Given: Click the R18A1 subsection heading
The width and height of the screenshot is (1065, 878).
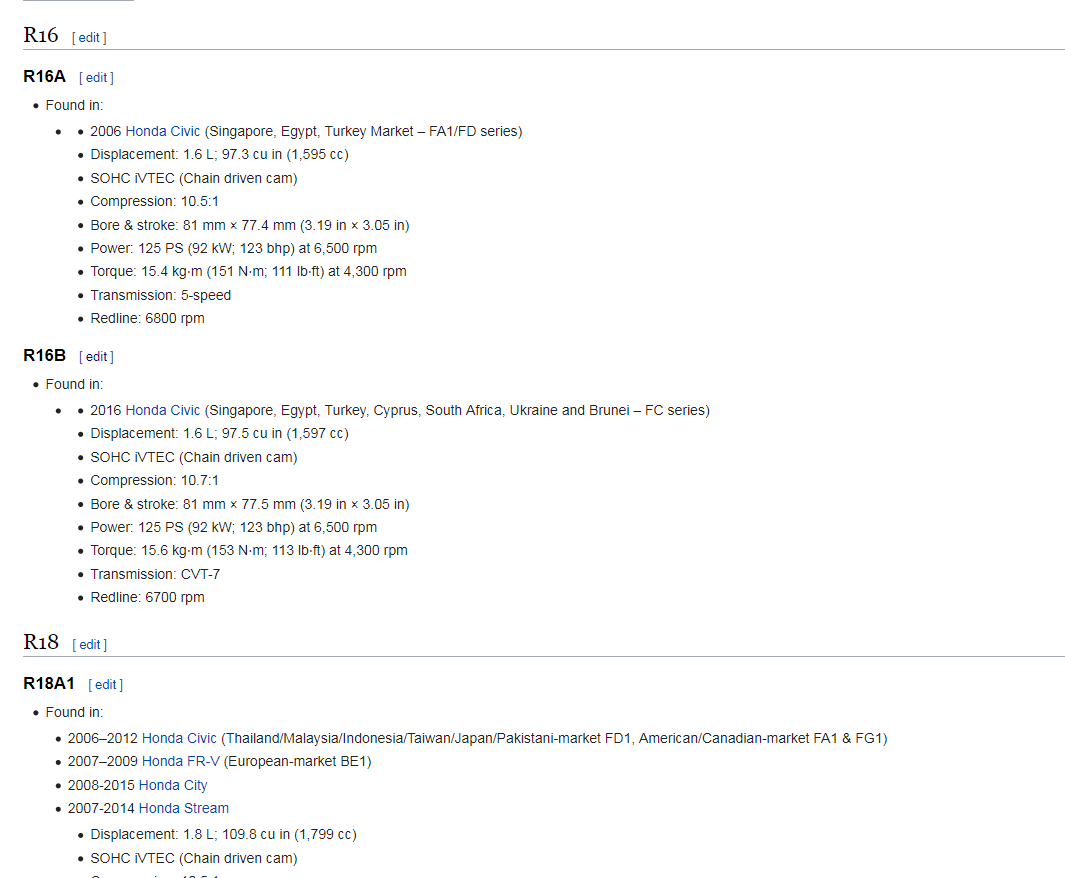Looking at the screenshot, I should click(x=49, y=683).
